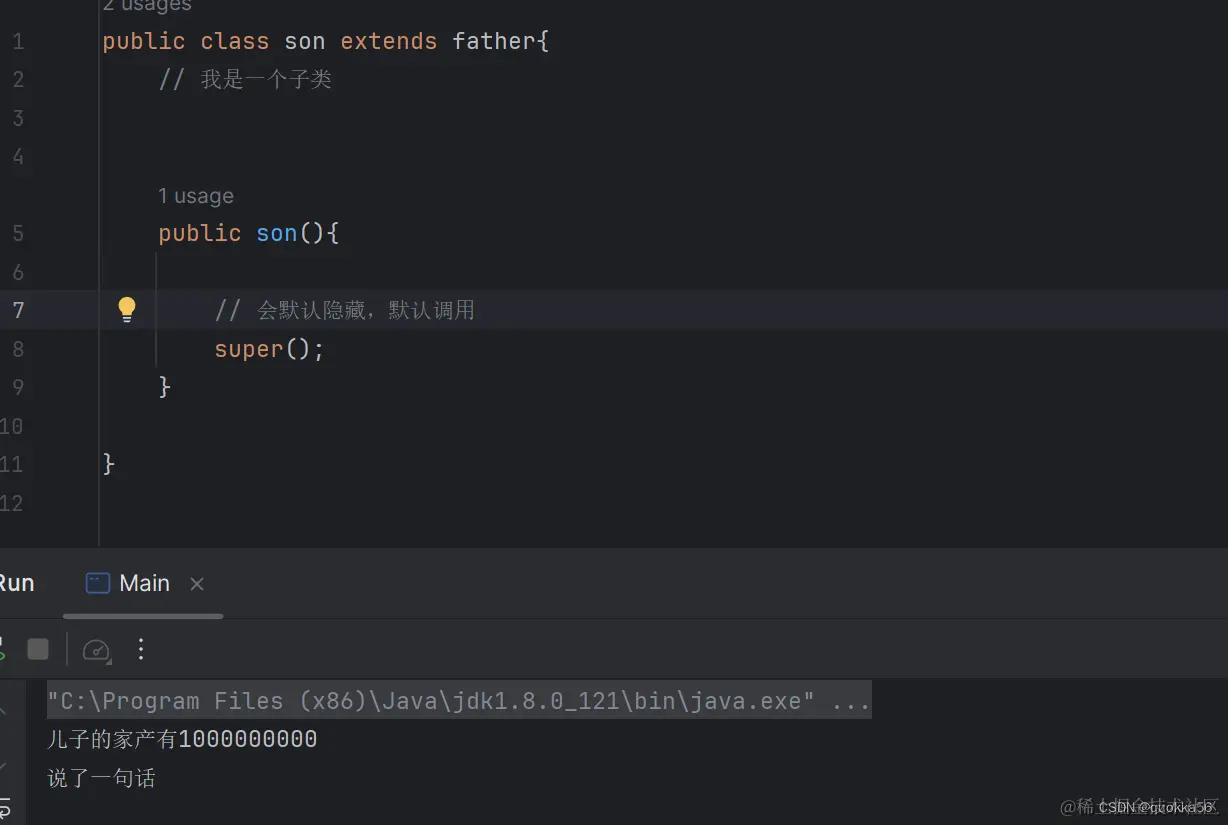Screen dimensions: 1228x825
Task: Click line number 8 in the gutter
Action: (18, 348)
